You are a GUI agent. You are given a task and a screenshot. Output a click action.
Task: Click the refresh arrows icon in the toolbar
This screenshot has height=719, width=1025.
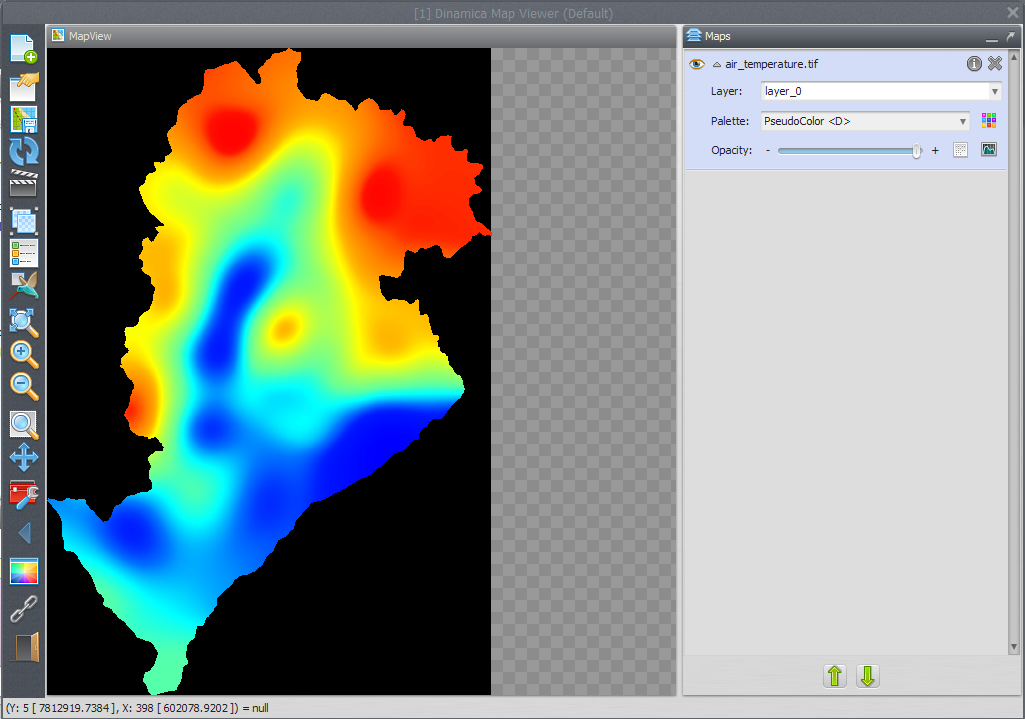pos(23,152)
